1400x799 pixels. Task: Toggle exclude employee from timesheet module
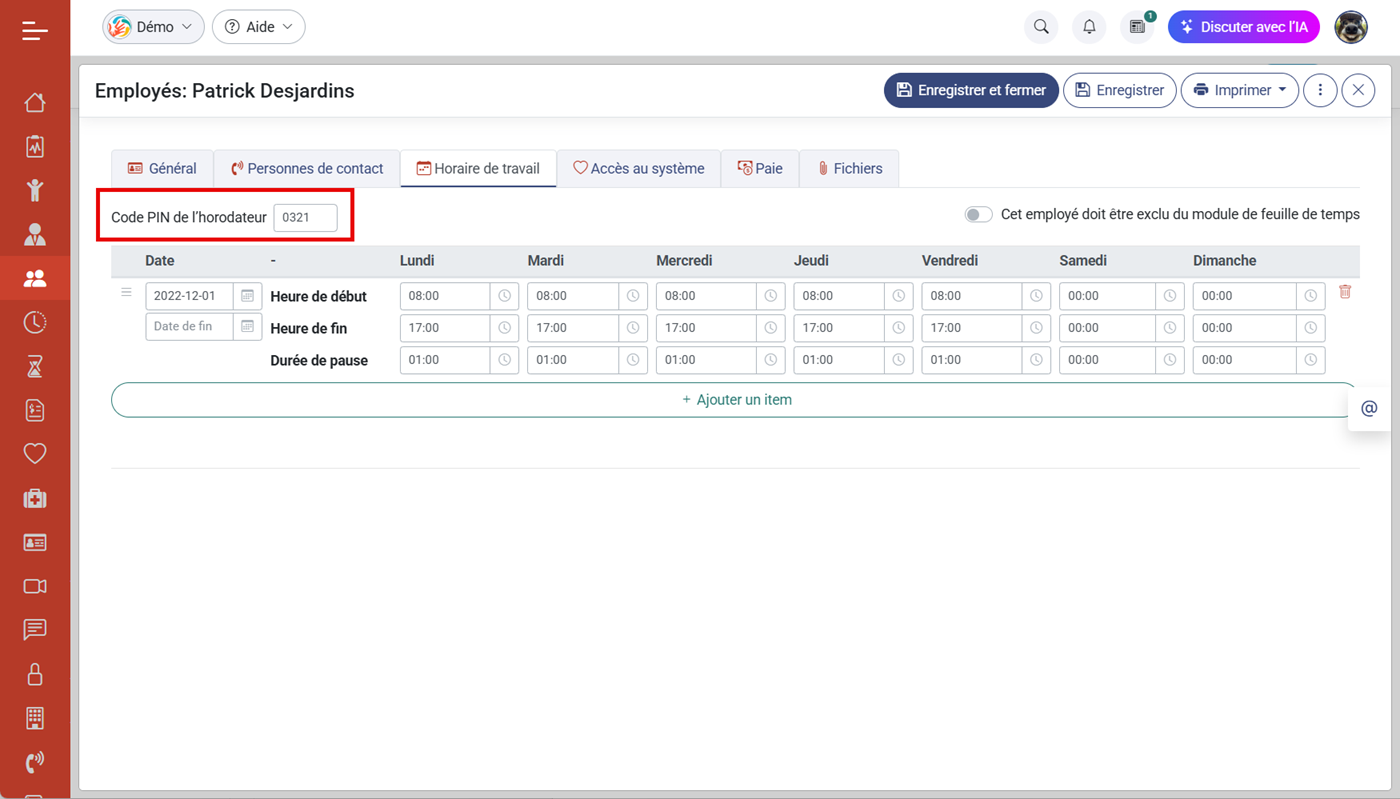[978, 214]
